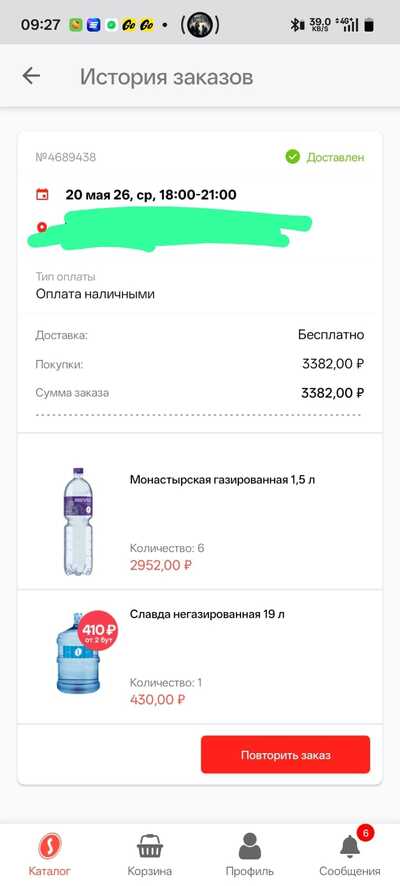
Task: Open Сообщения bell notifications
Action: click(350, 854)
